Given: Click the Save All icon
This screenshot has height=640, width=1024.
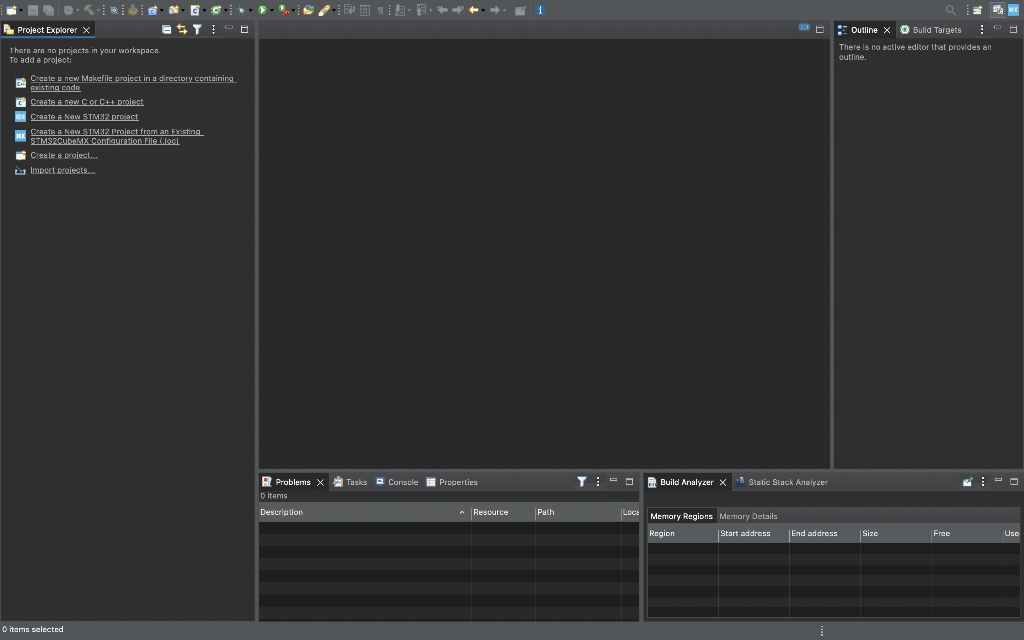Looking at the screenshot, I should coord(46,10).
